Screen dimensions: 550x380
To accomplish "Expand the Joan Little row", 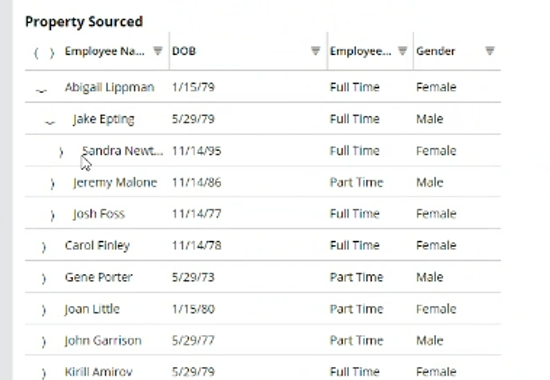I will tap(43, 310).
